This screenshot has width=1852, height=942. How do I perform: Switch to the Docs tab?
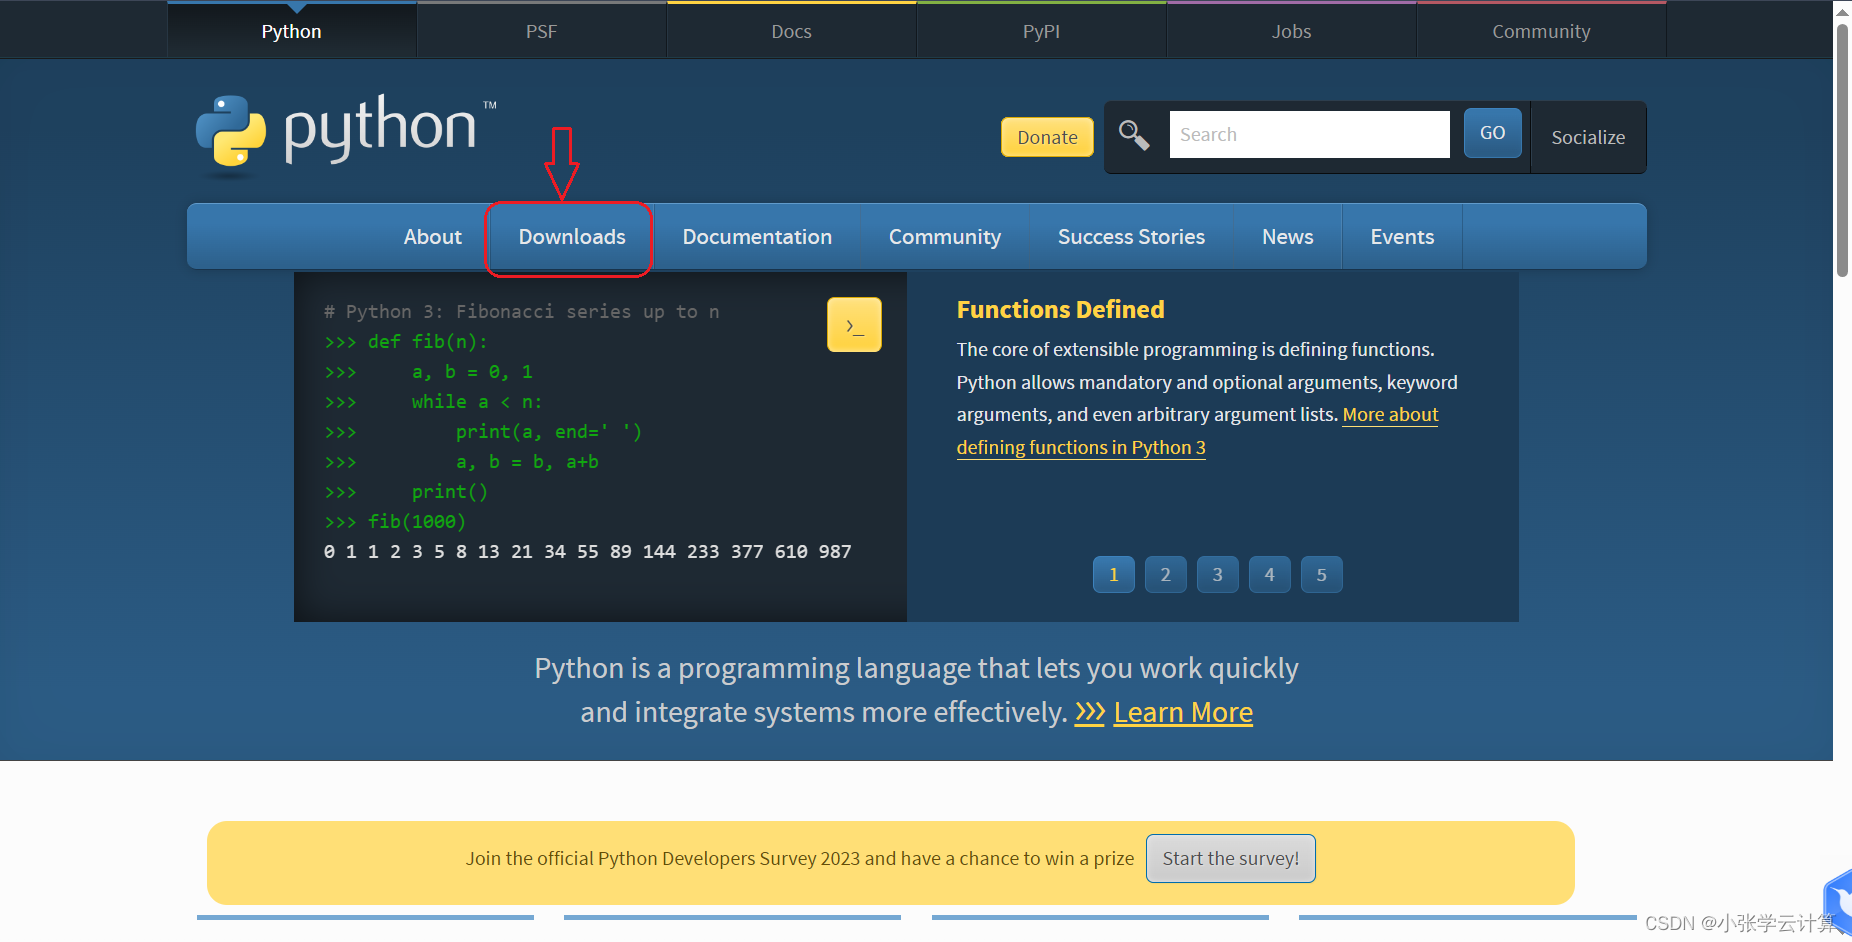(x=791, y=30)
